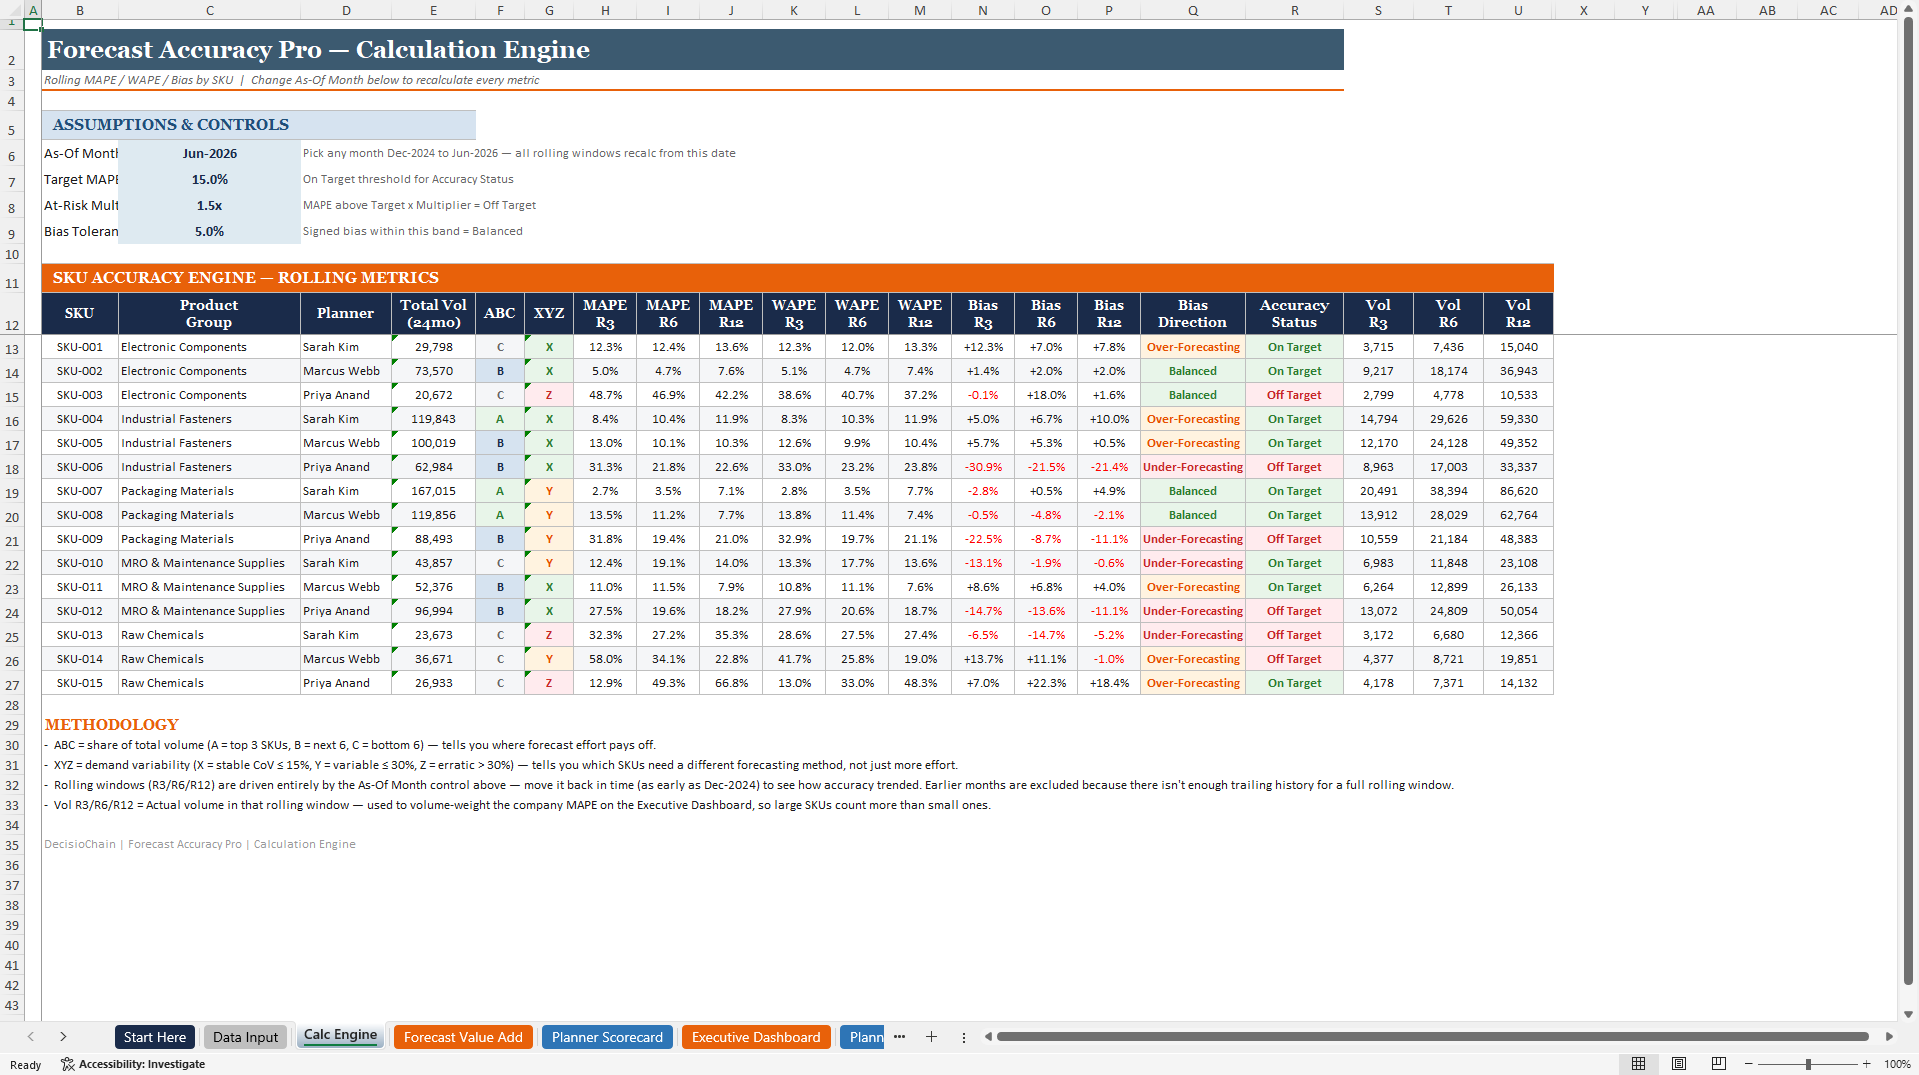Adjust the zoom slider handle

click(1808, 1064)
